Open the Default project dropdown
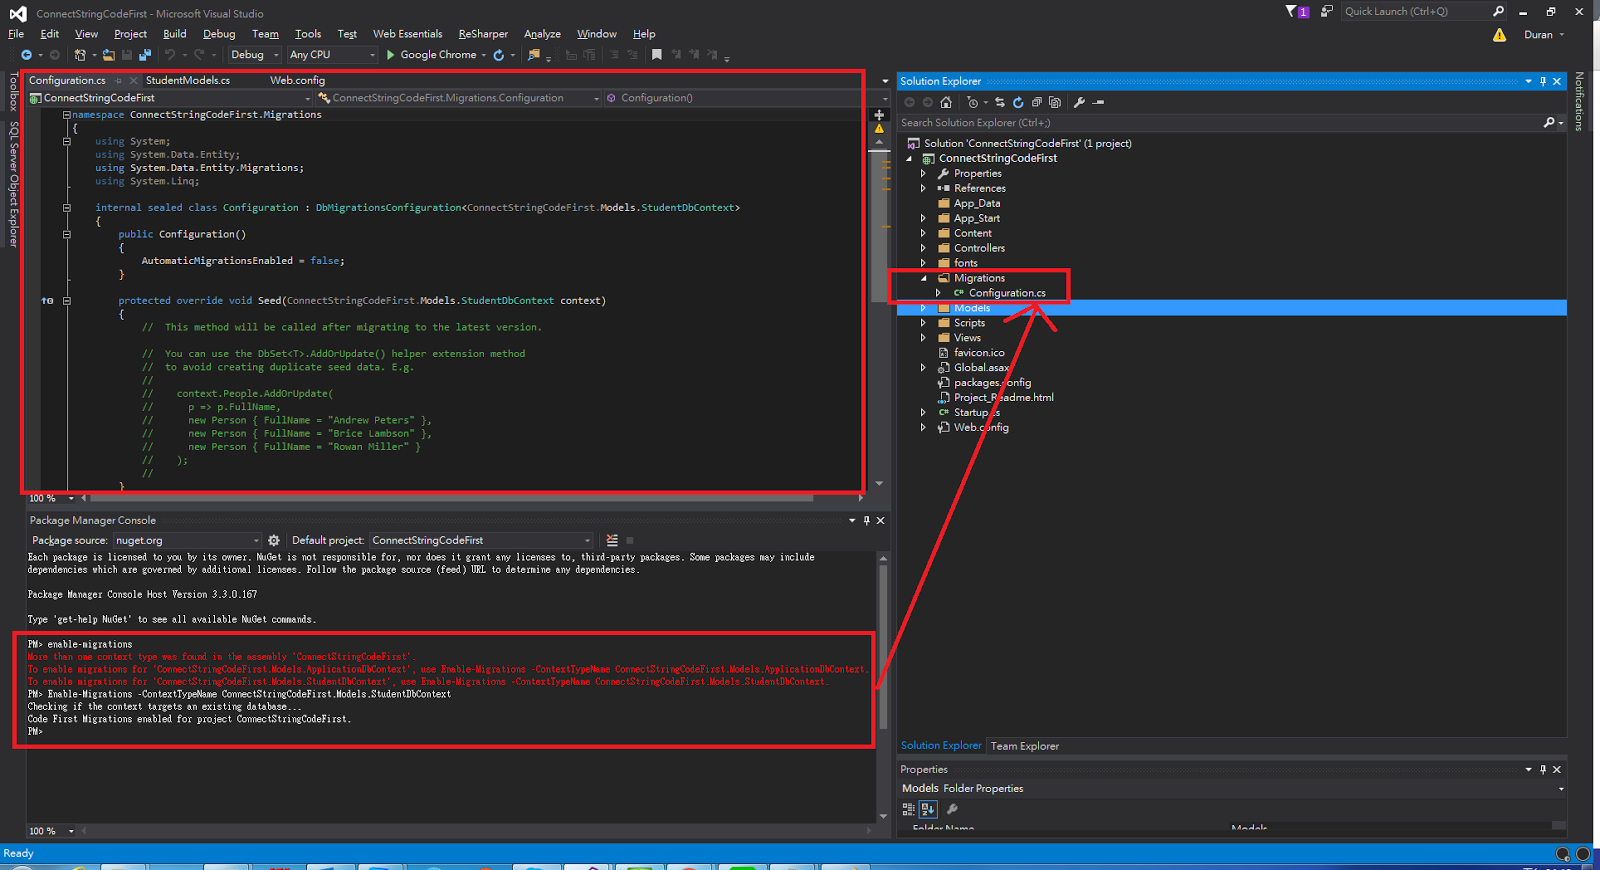The image size is (1600, 870). 481,540
